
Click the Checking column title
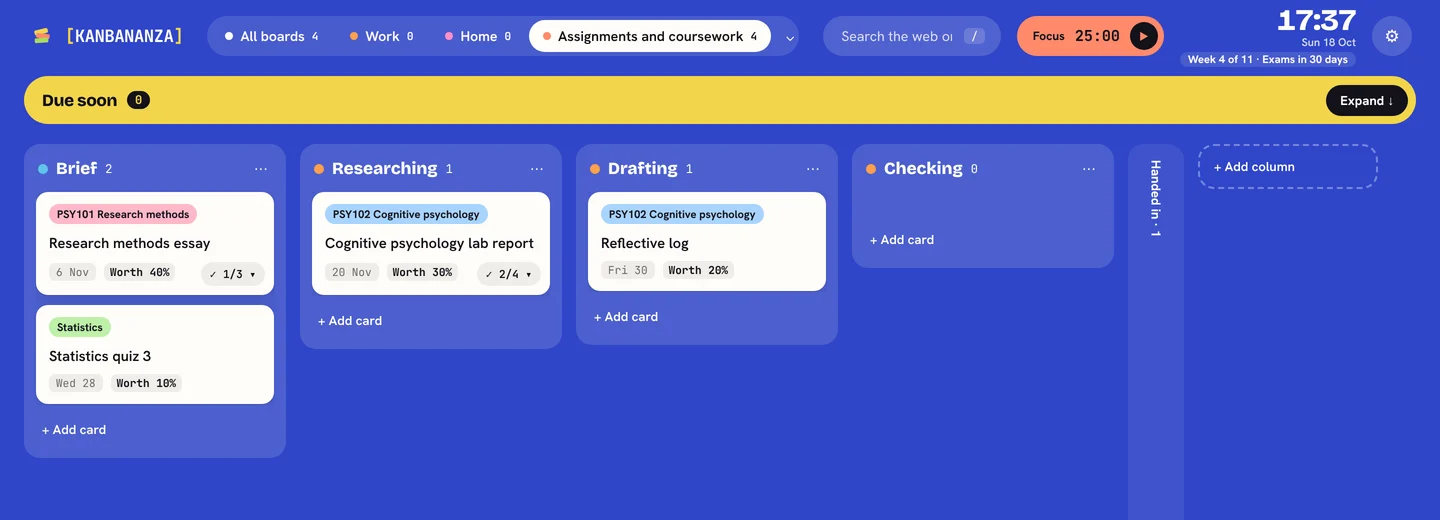[923, 168]
